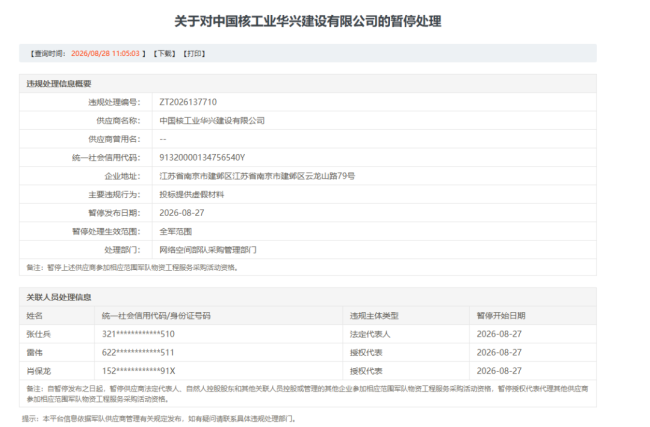Click the 姓名 column header

point(34,316)
